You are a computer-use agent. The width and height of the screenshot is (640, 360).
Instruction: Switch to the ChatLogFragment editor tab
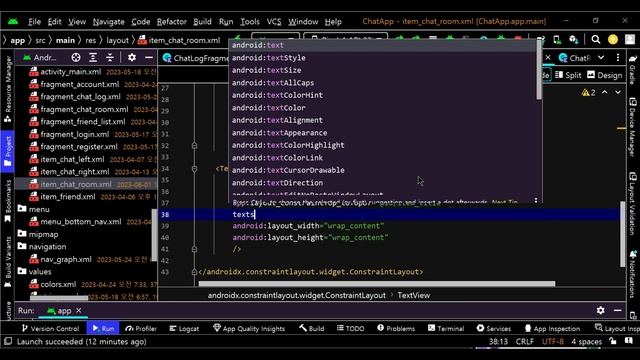(196, 58)
